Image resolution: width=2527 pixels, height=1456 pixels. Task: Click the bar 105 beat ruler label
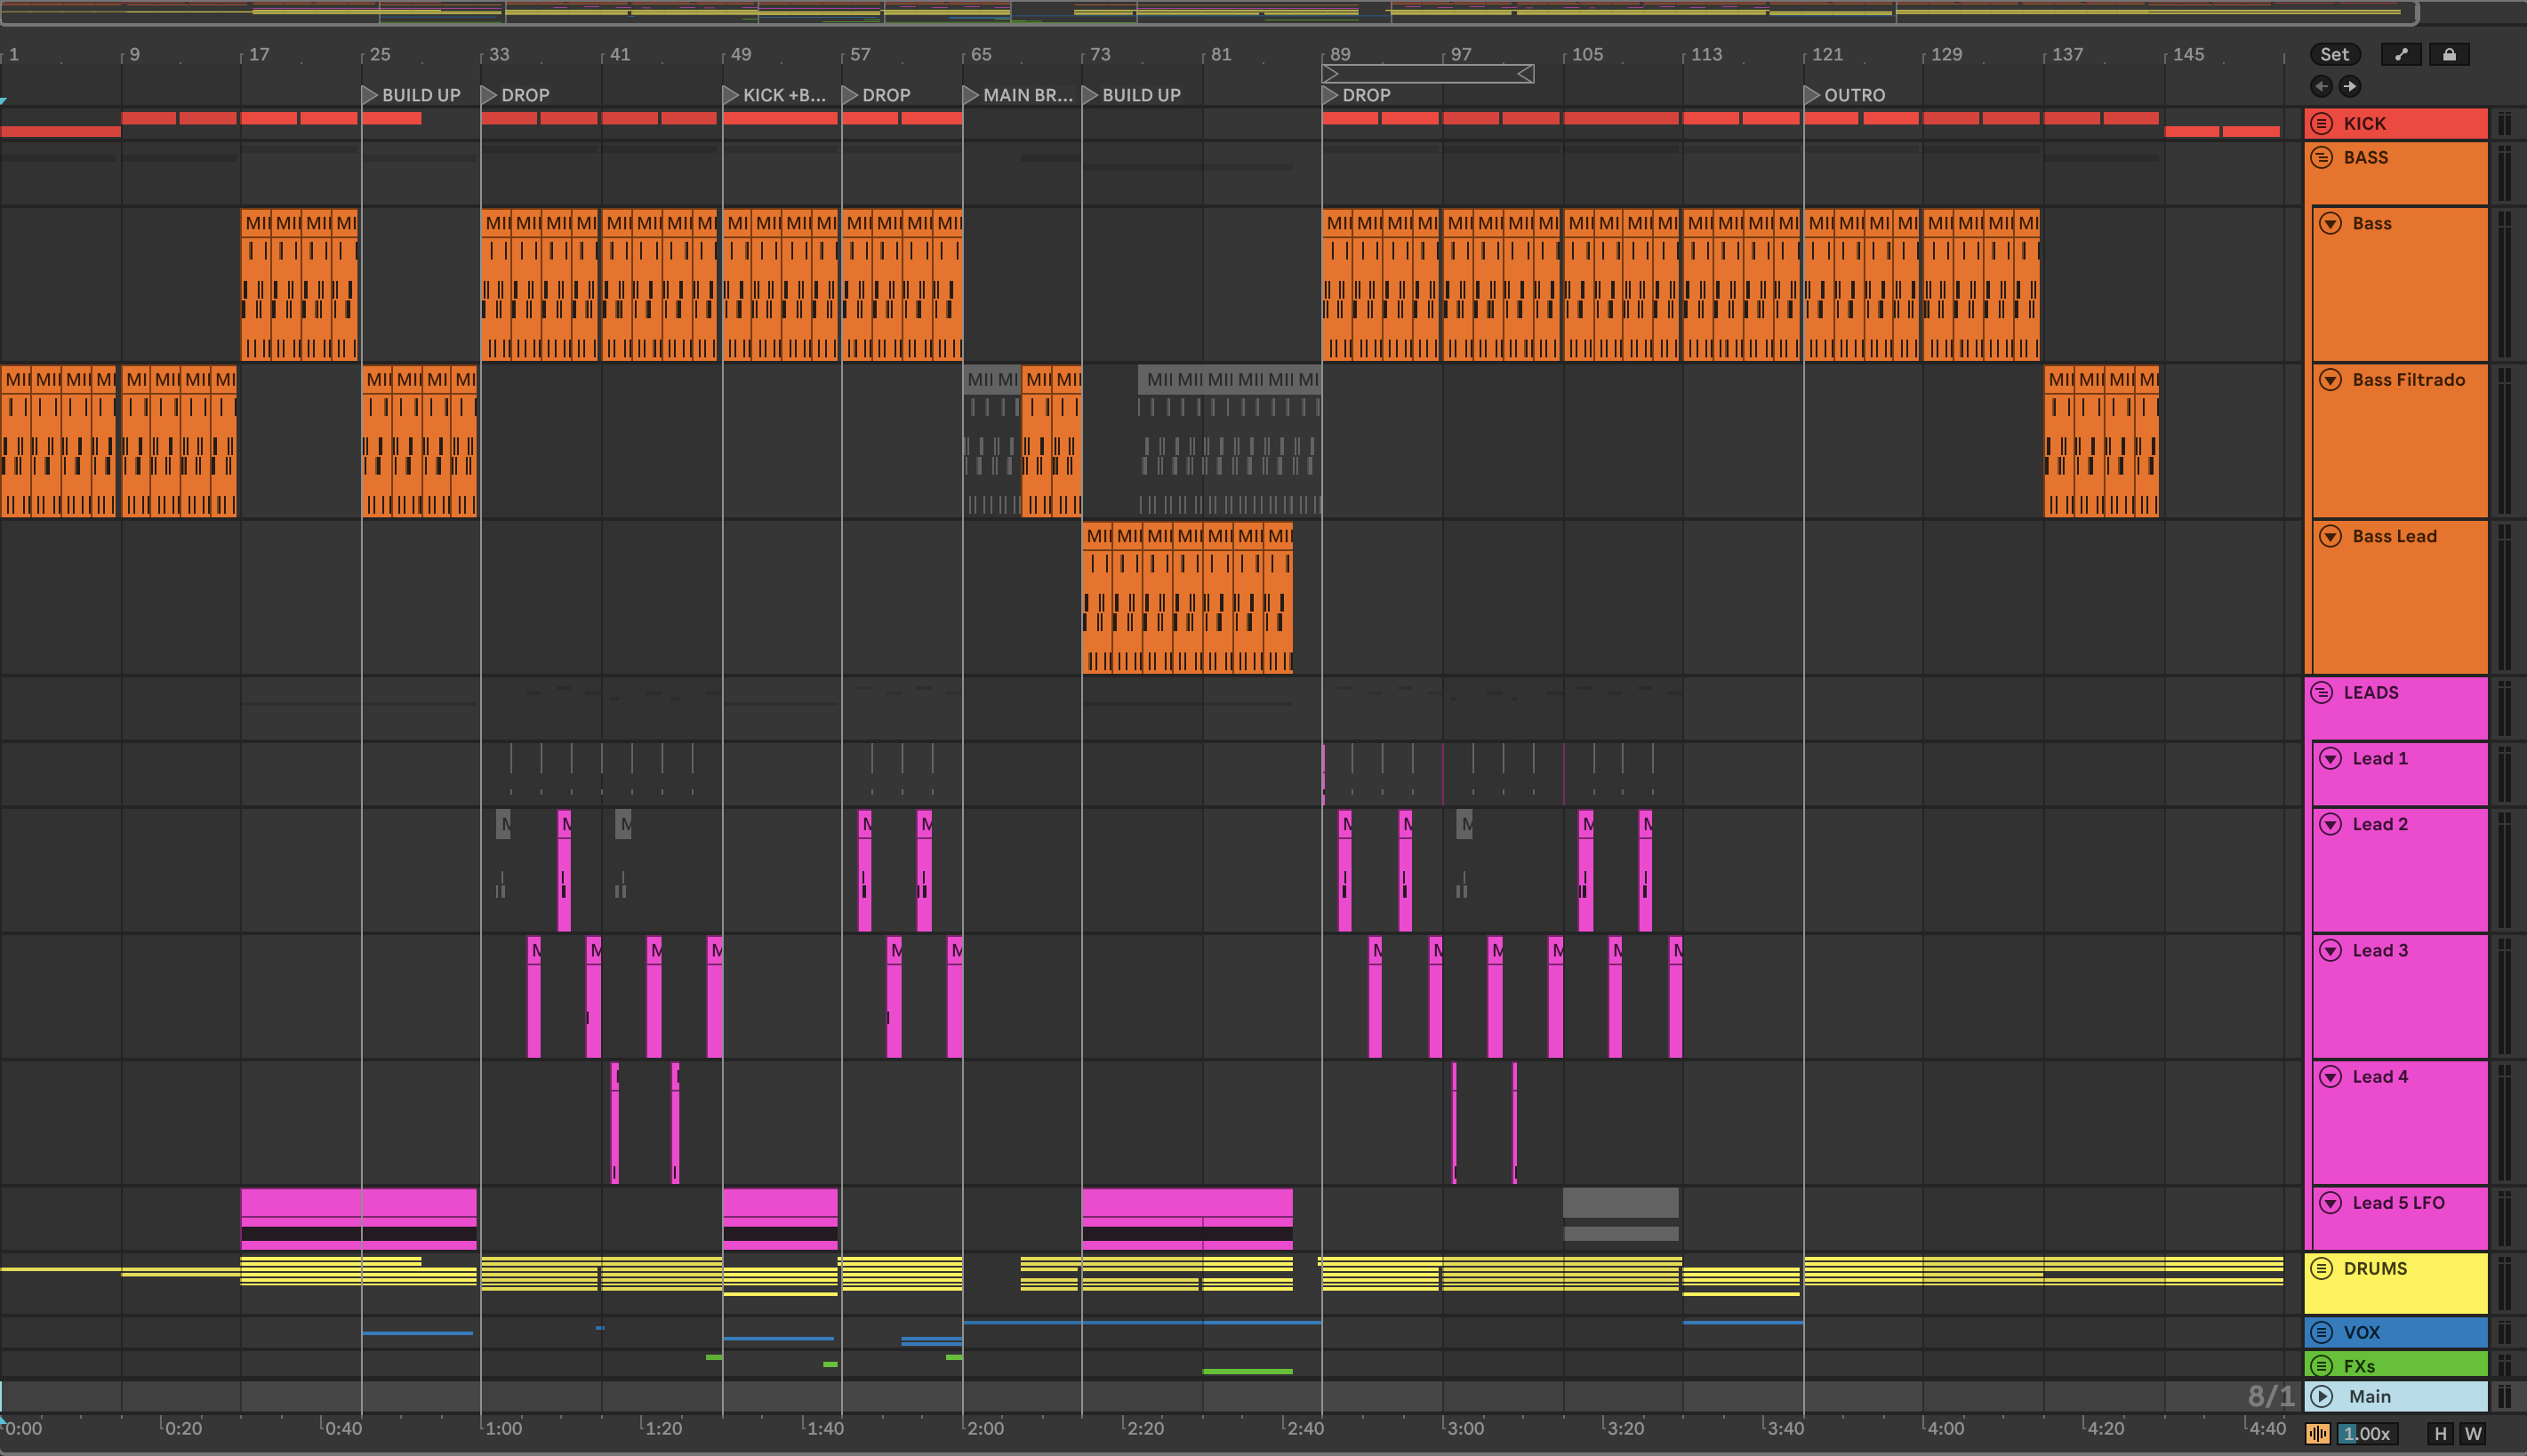(1587, 54)
